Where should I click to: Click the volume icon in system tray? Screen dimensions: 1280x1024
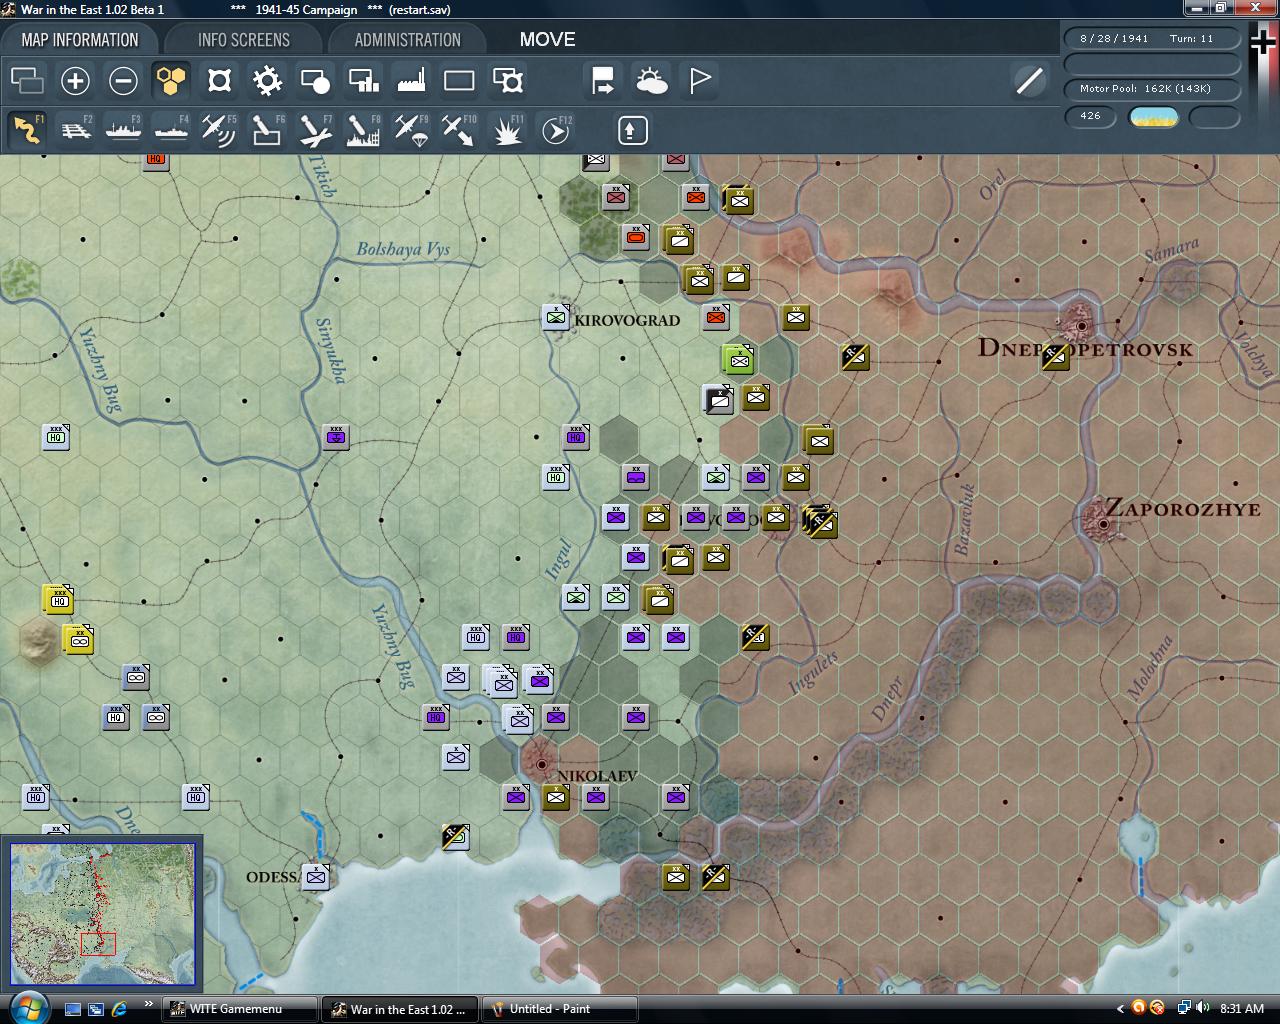point(1203,1008)
